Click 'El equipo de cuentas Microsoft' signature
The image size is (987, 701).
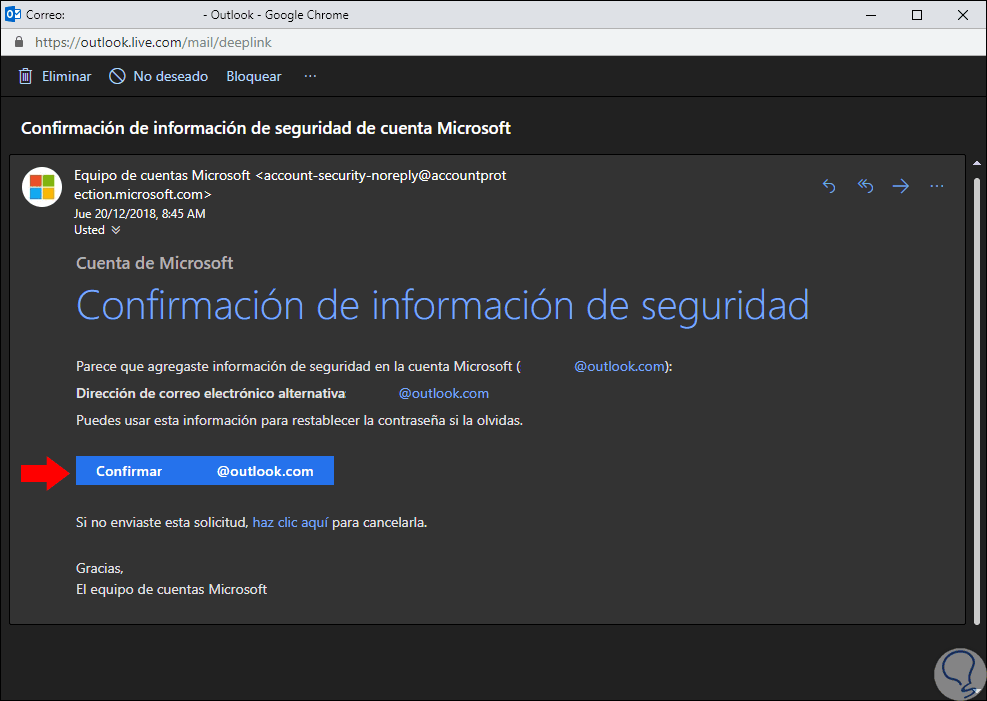(172, 590)
